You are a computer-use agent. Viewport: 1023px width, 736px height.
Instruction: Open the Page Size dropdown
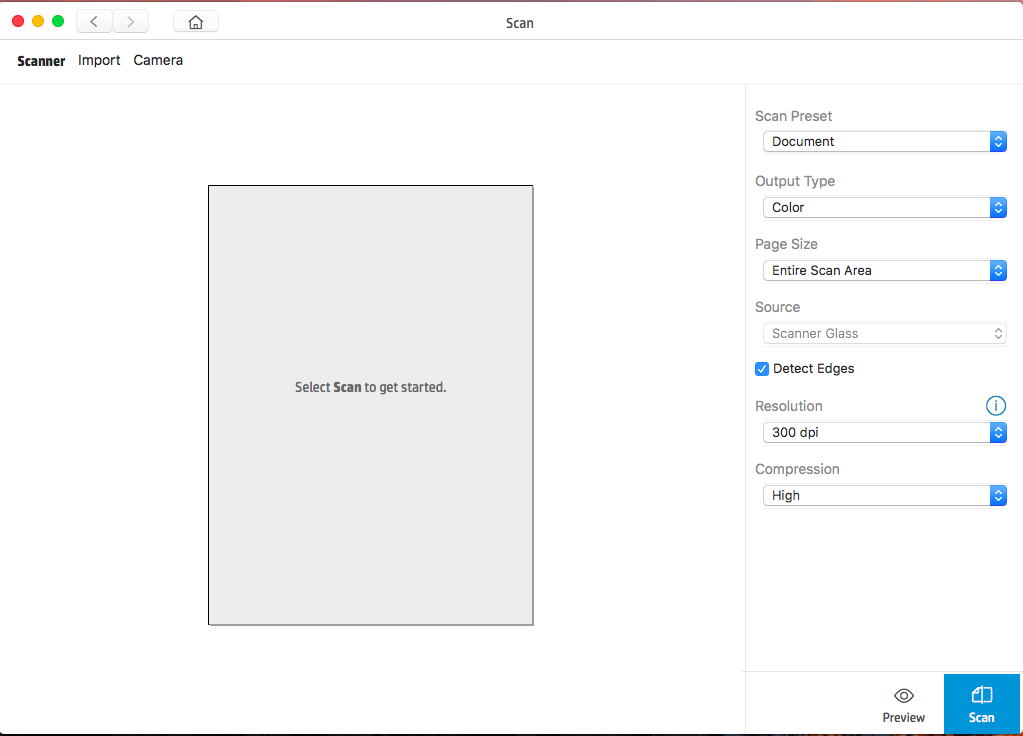pos(884,271)
